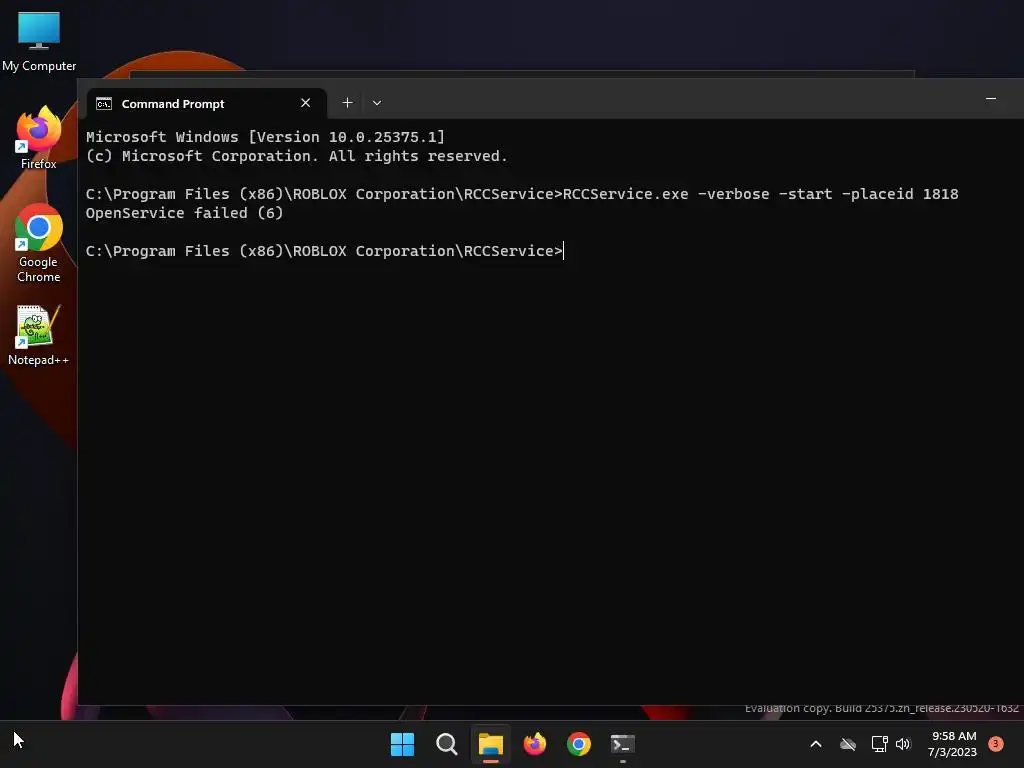This screenshot has width=1024, height=768.
Task: Click the 'Microsoft Windows [Version 10.0.25375.1]' line
Action: (265, 137)
